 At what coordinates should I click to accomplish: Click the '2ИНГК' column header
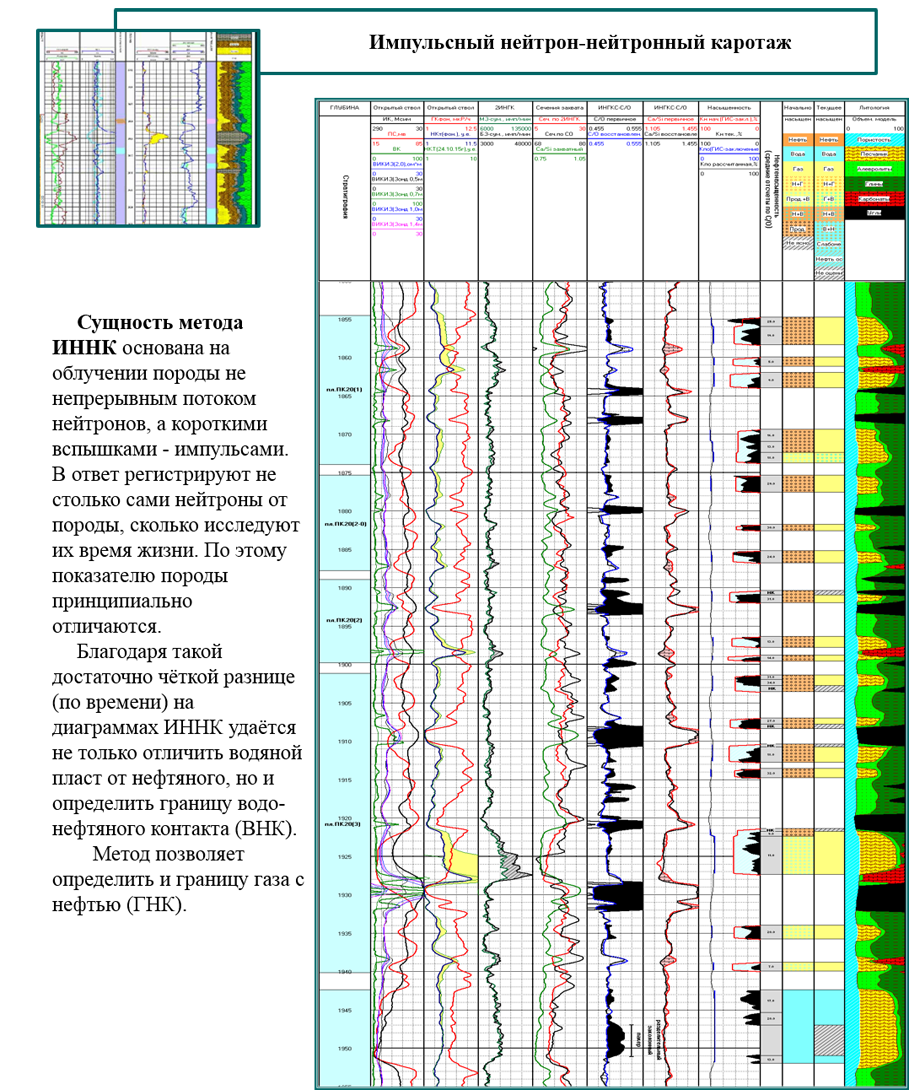point(505,108)
